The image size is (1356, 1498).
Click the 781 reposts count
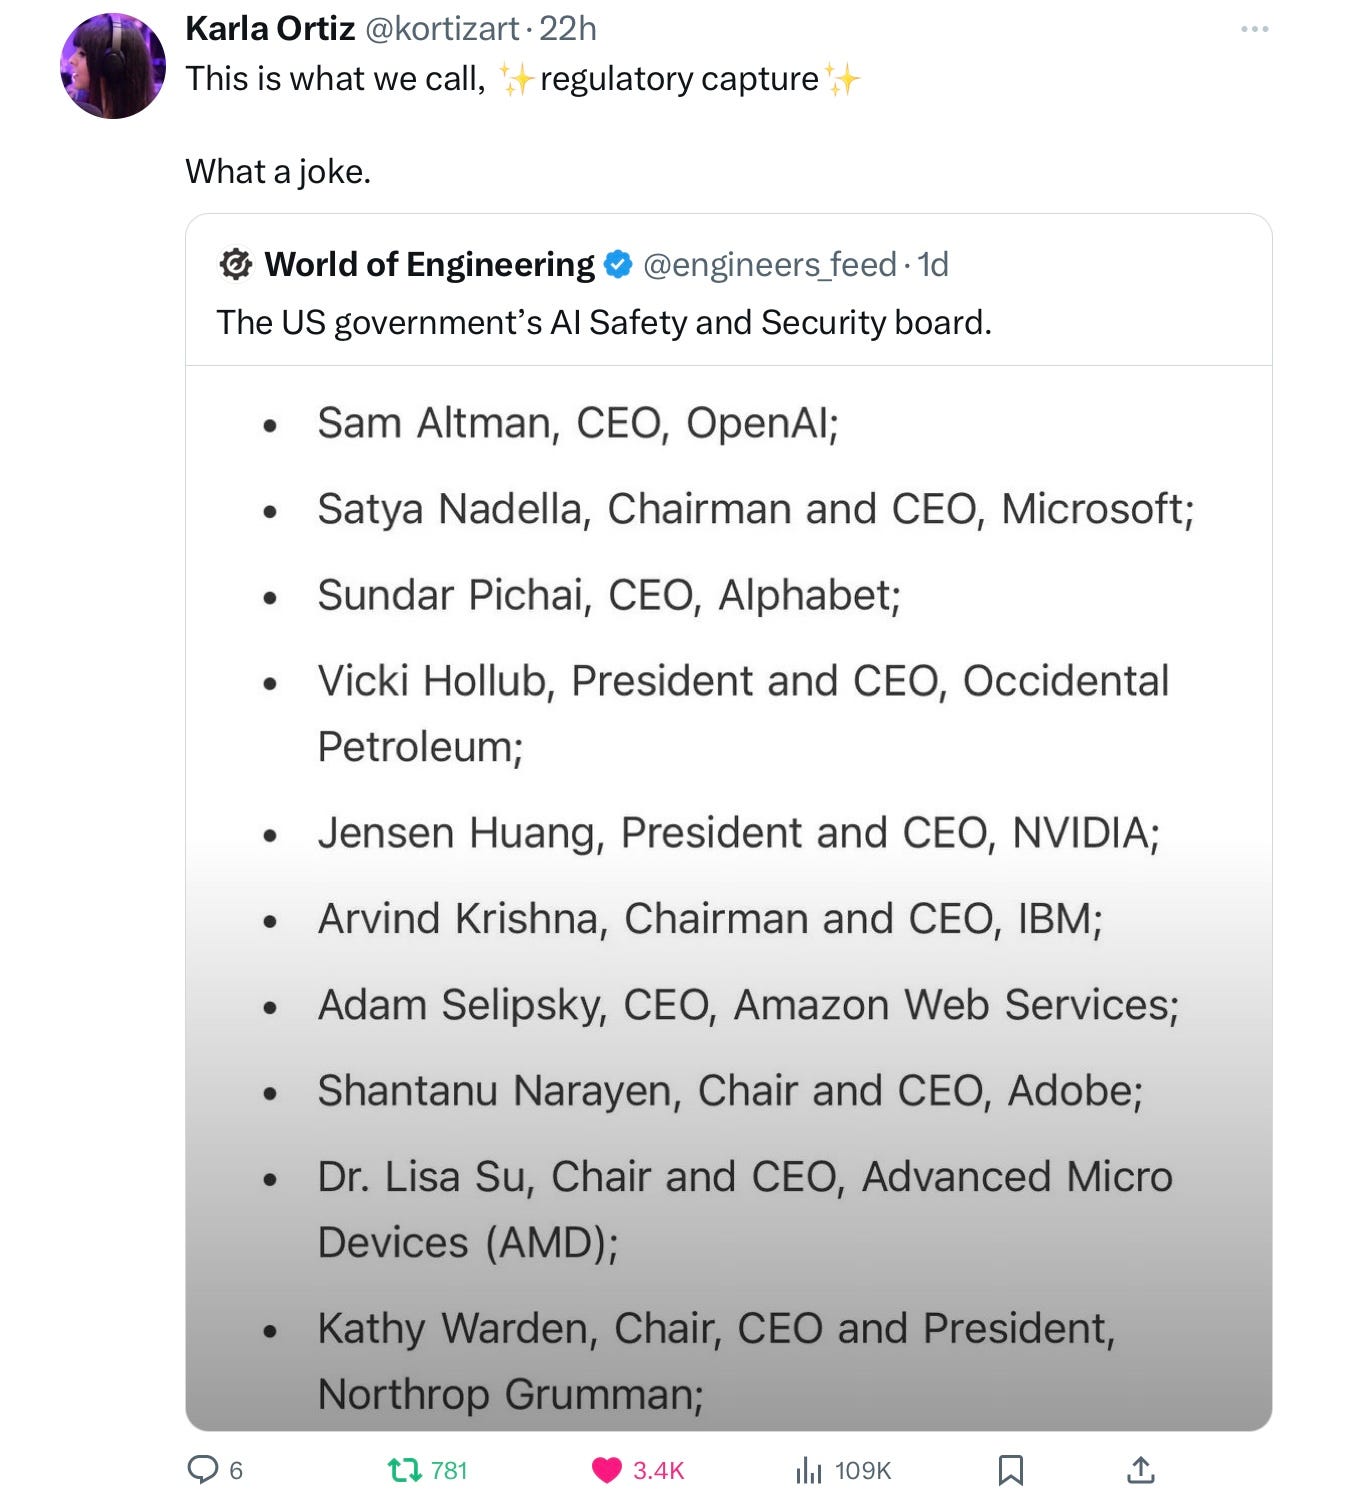tap(449, 1470)
